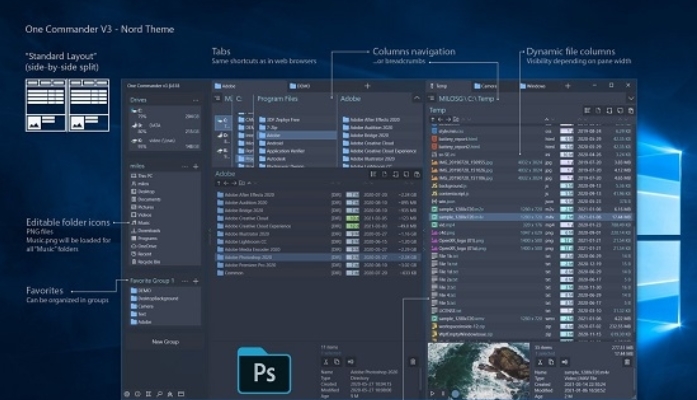Cut the selected sample m4v video file
The image size is (697, 400).
coord(540,362)
